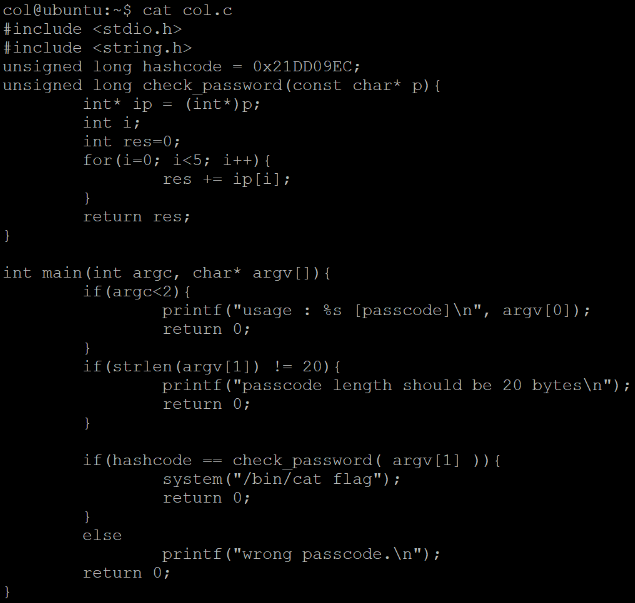Viewport: 635px width, 603px height.
Task: Click the for loop header line
Action: [x=177, y=160]
